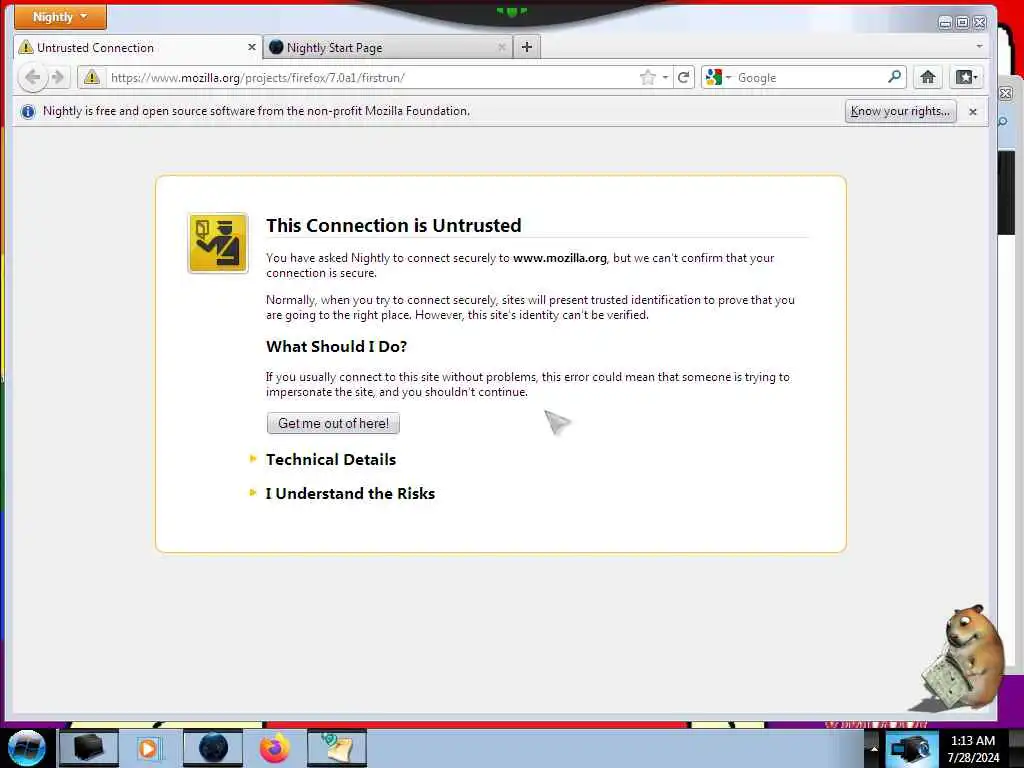Focus the address bar with mozilla.org URL
1024x768 pixels.
click(x=372, y=78)
